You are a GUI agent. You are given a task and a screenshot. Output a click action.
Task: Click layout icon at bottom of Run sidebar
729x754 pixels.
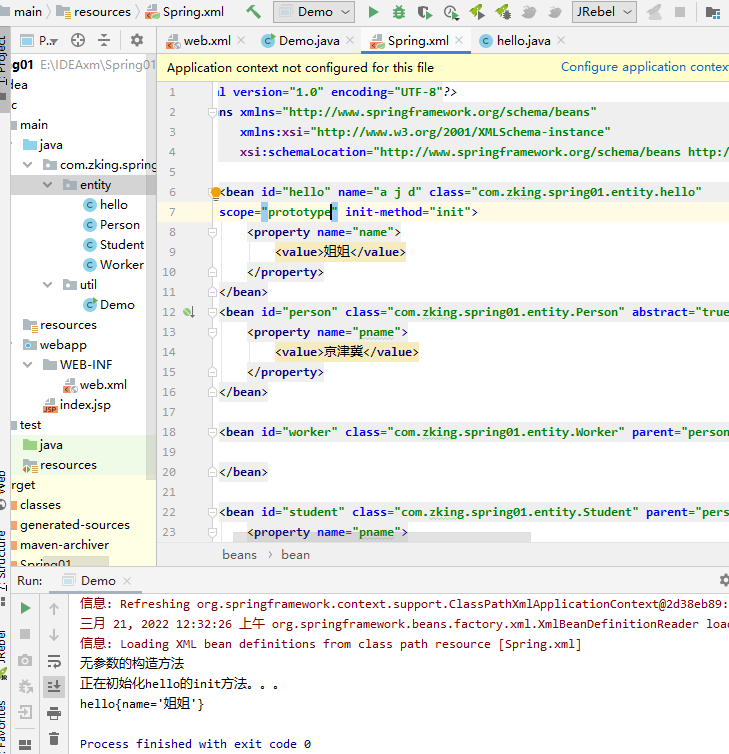pos(25,744)
